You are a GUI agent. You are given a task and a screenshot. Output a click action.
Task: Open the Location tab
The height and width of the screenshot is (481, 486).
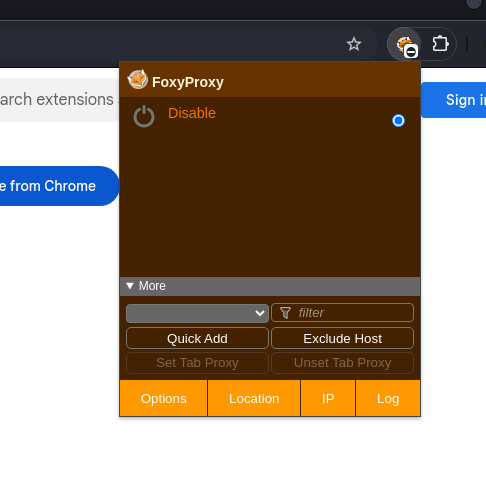pyautogui.click(x=254, y=398)
